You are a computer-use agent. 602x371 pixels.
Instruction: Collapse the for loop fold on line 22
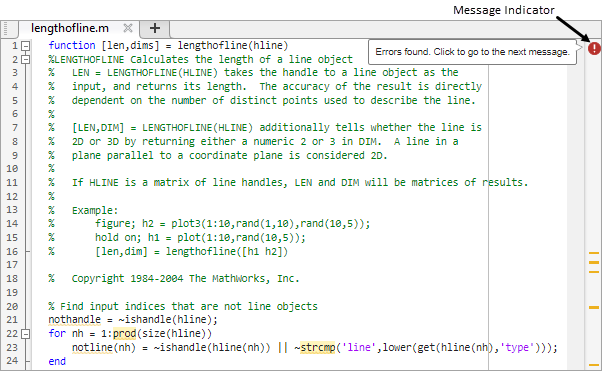click(26, 334)
